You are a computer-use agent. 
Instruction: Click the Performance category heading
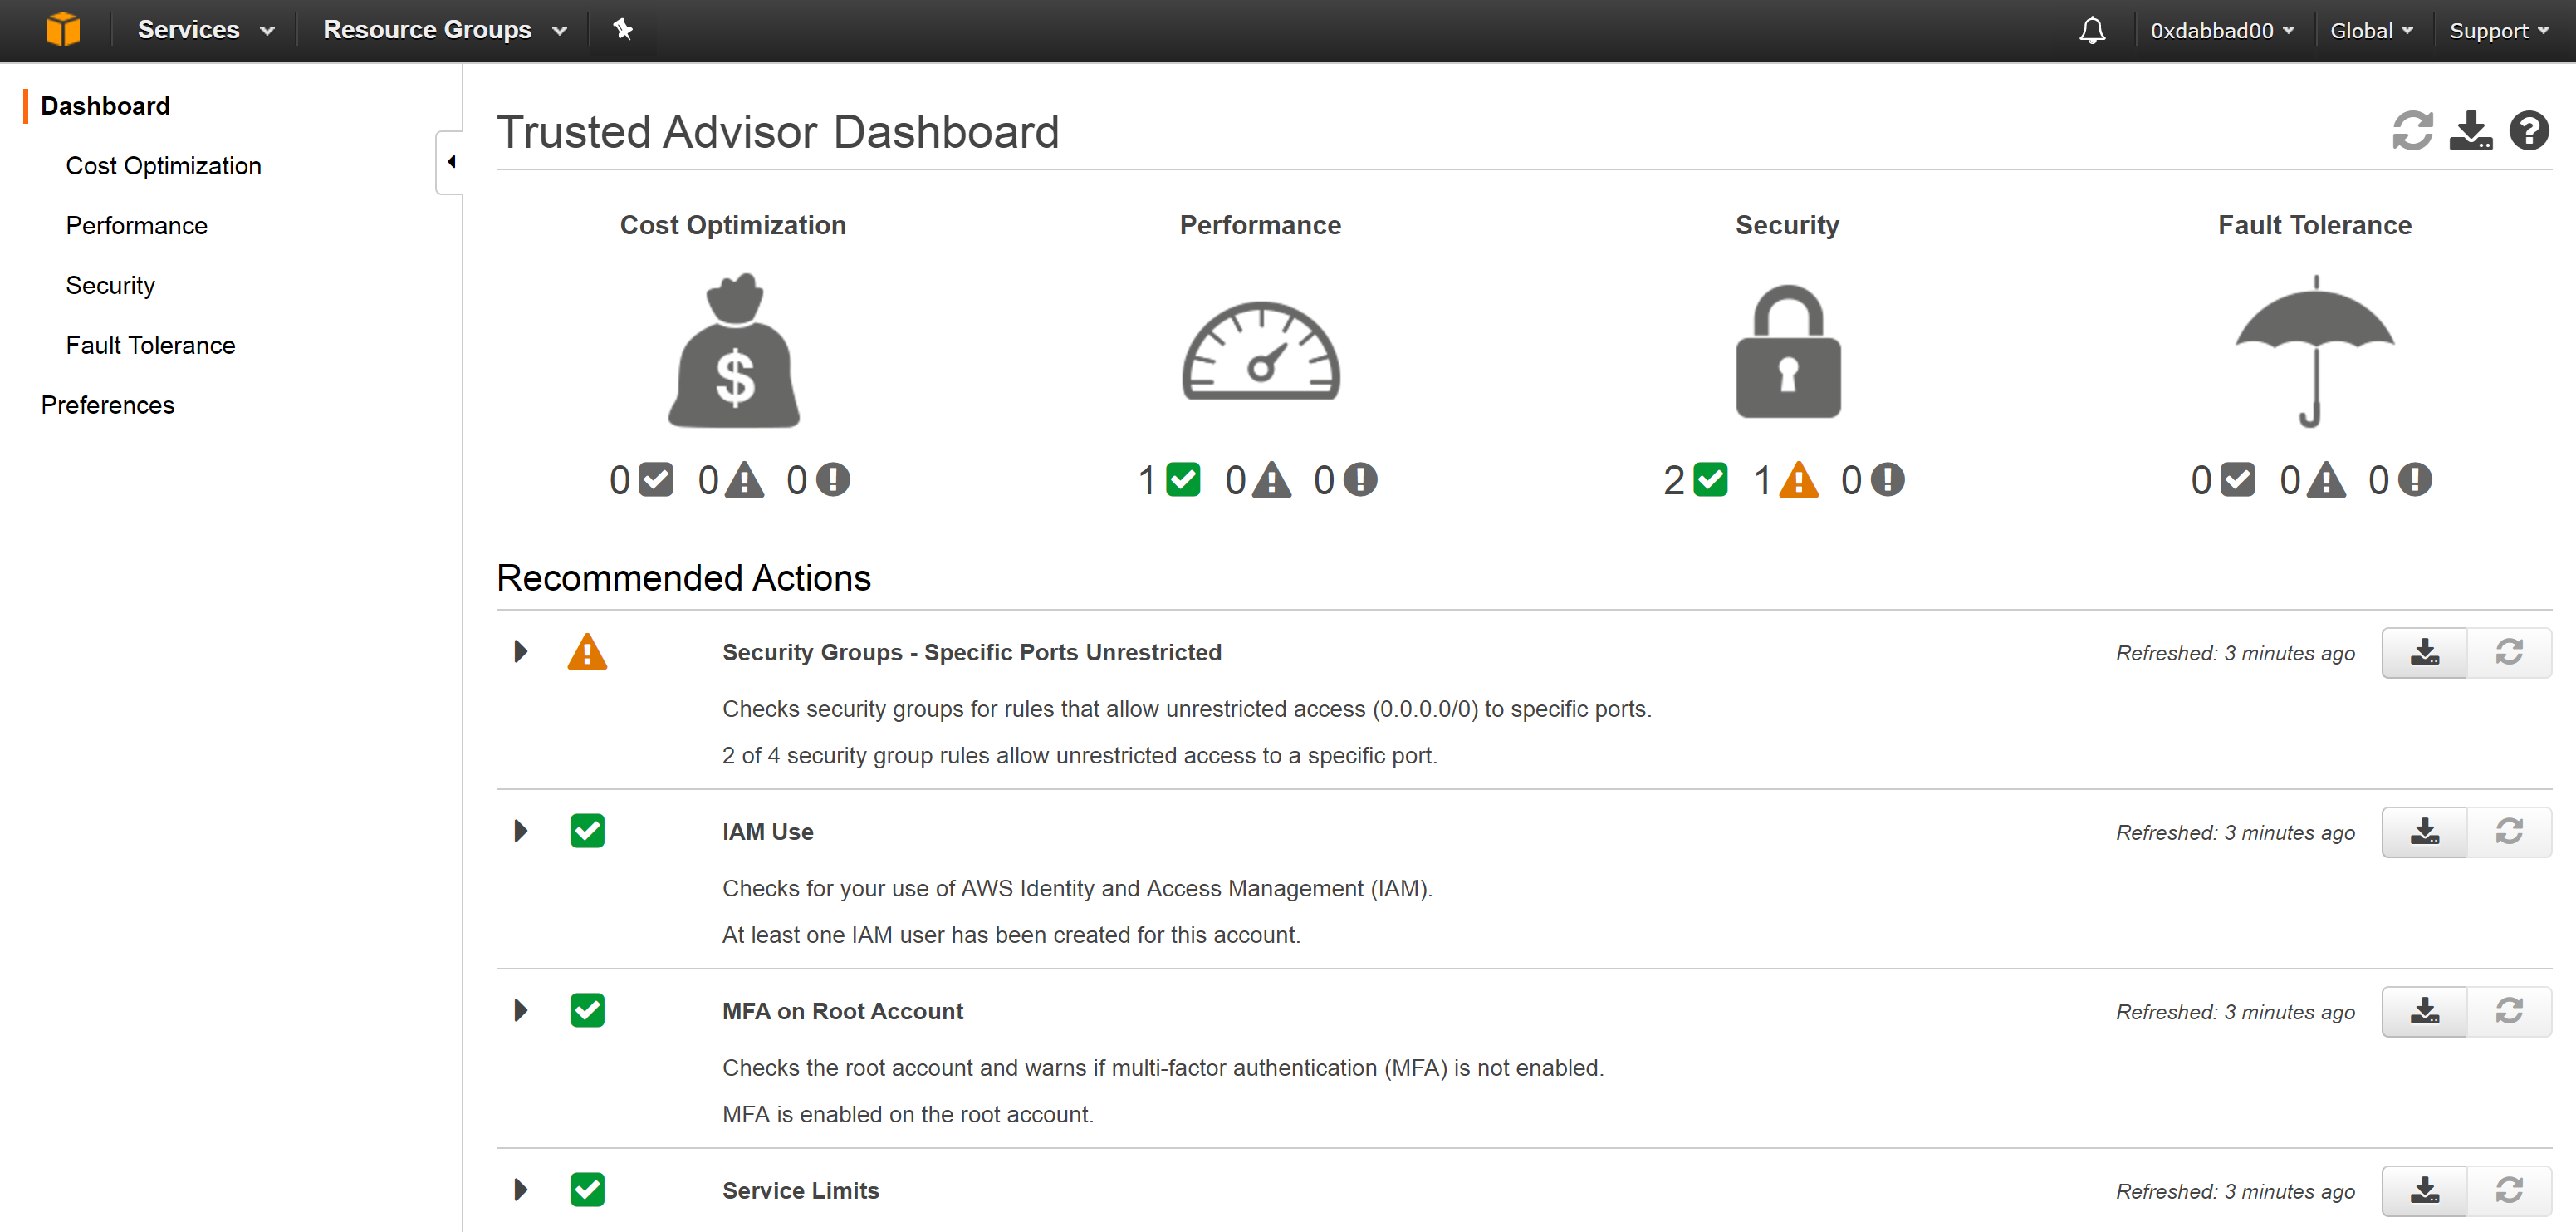click(1260, 226)
